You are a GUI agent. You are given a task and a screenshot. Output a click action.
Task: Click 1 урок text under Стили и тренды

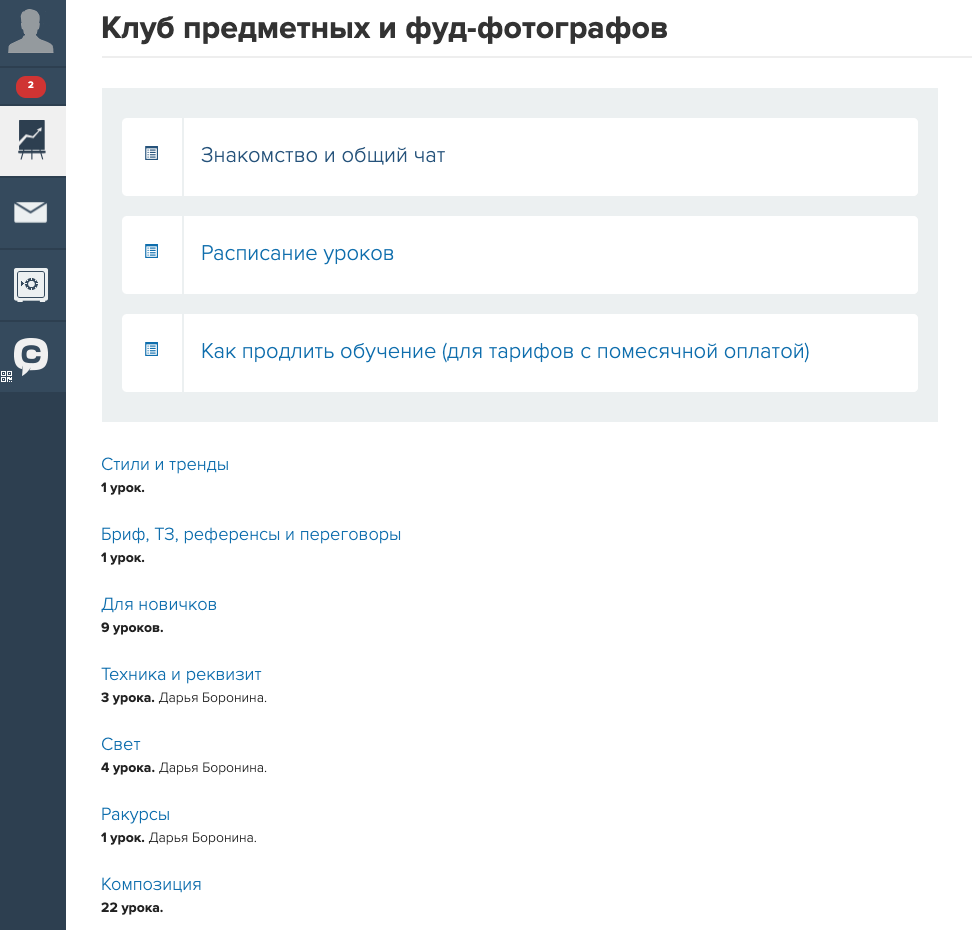(x=123, y=488)
